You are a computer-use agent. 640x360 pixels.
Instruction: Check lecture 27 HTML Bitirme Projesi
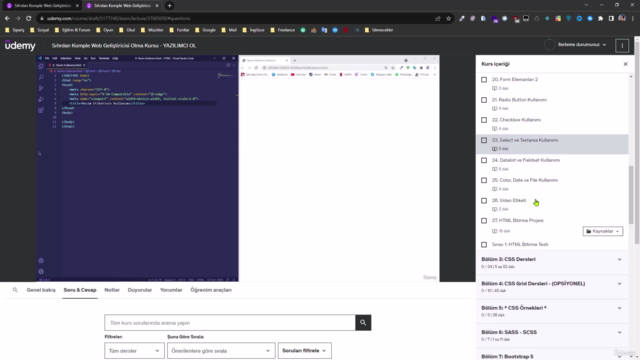click(x=484, y=220)
